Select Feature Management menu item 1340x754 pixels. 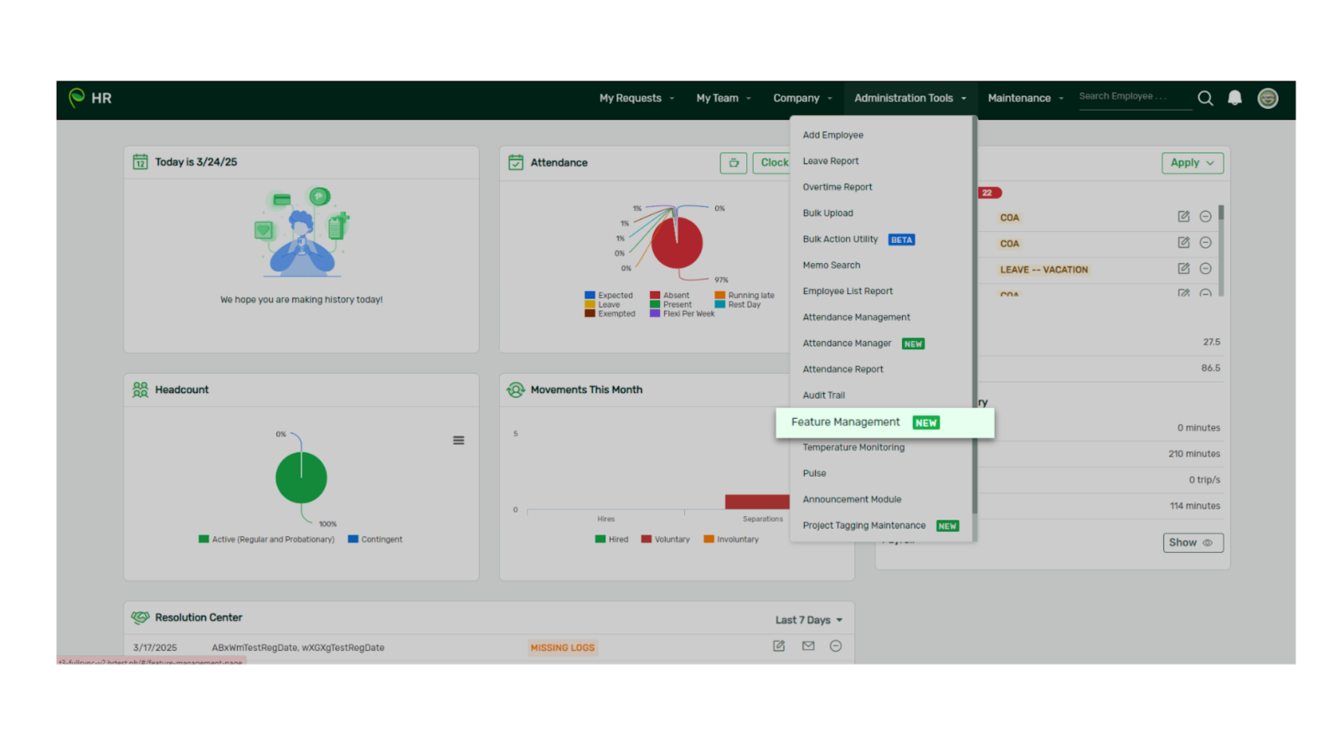(885, 422)
